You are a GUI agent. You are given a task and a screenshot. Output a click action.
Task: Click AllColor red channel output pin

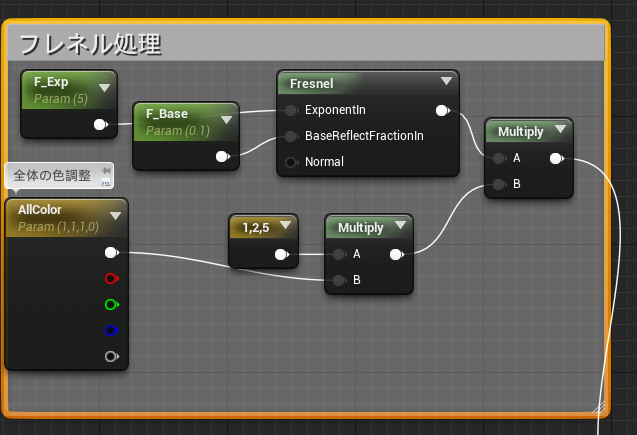click(111, 279)
